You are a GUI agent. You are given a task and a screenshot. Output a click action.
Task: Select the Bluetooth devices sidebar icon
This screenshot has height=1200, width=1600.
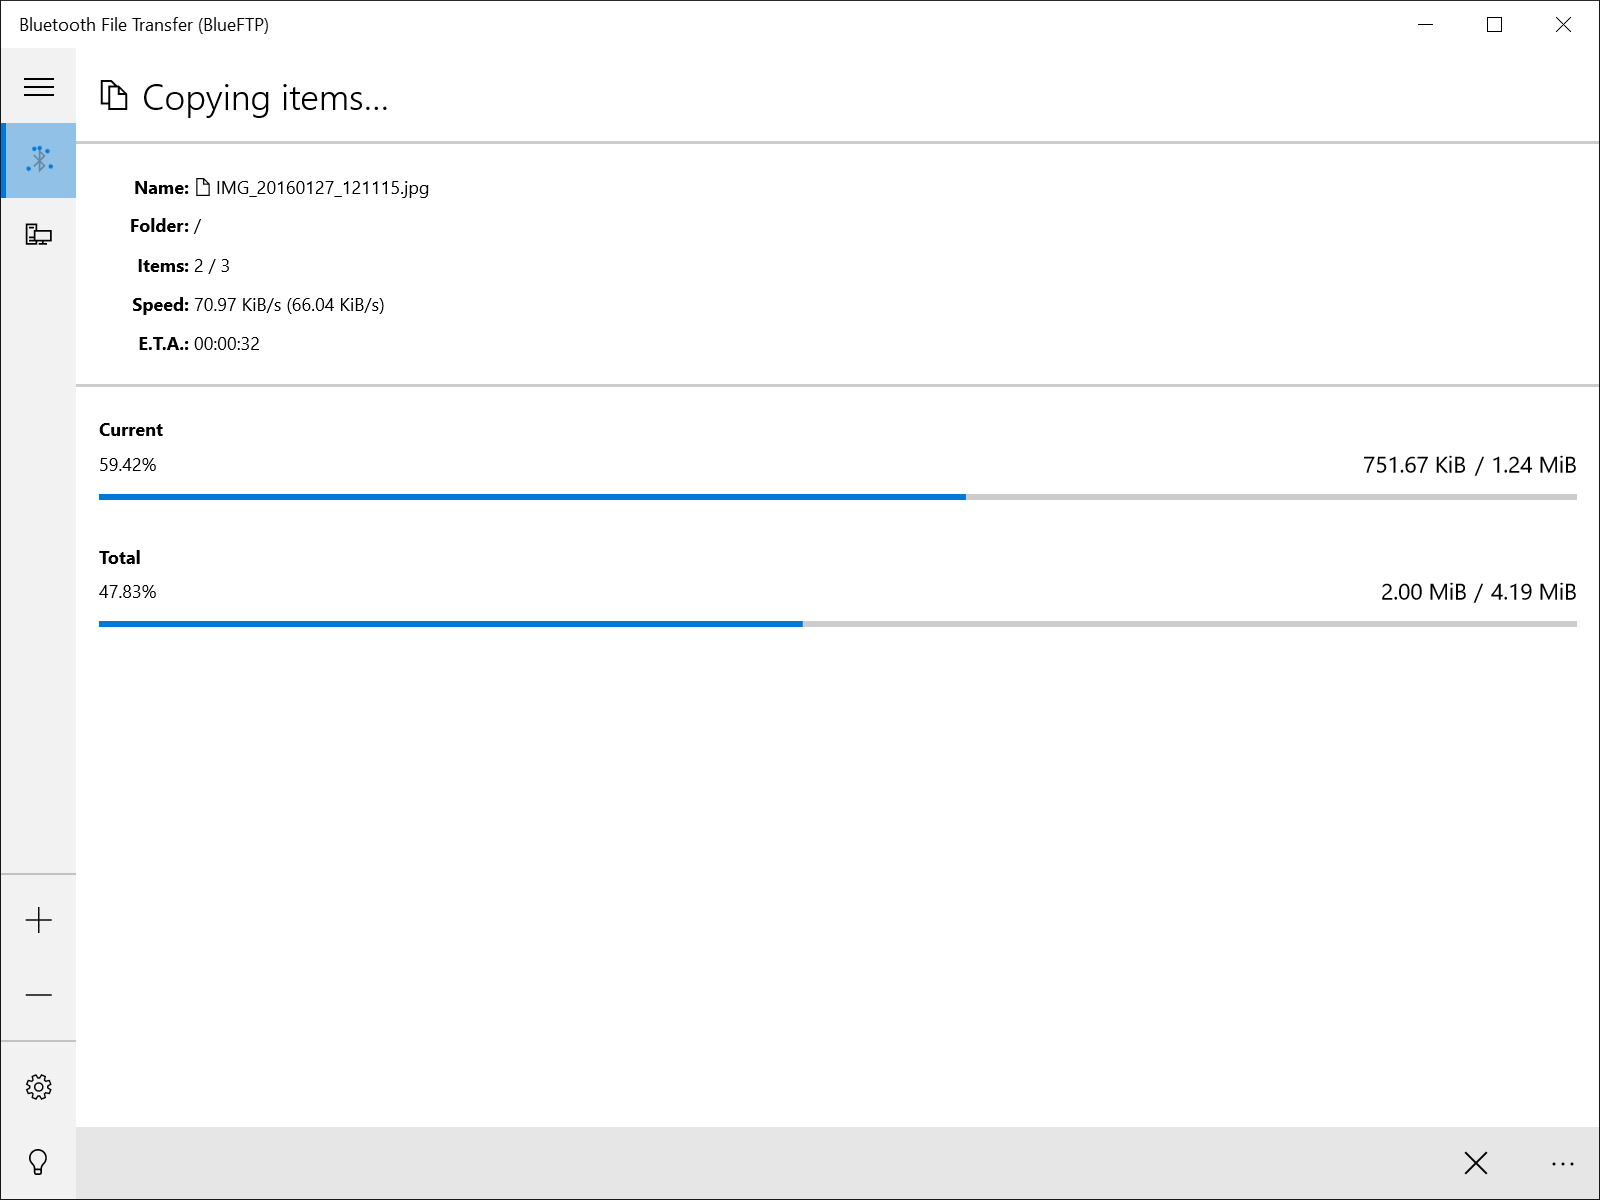point(39,160)
